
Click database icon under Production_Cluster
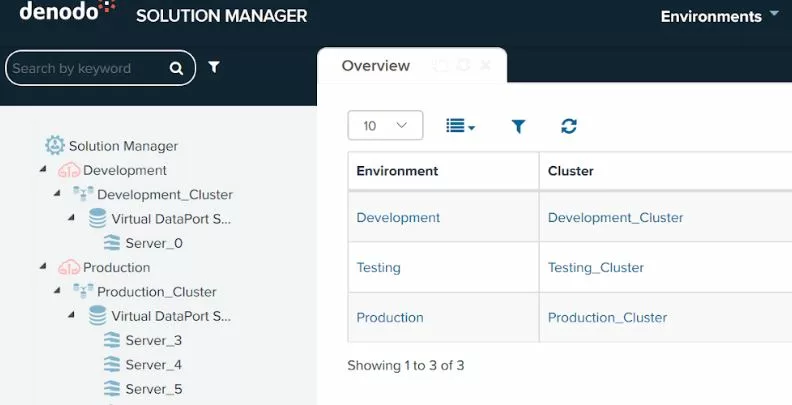[97, 315]
